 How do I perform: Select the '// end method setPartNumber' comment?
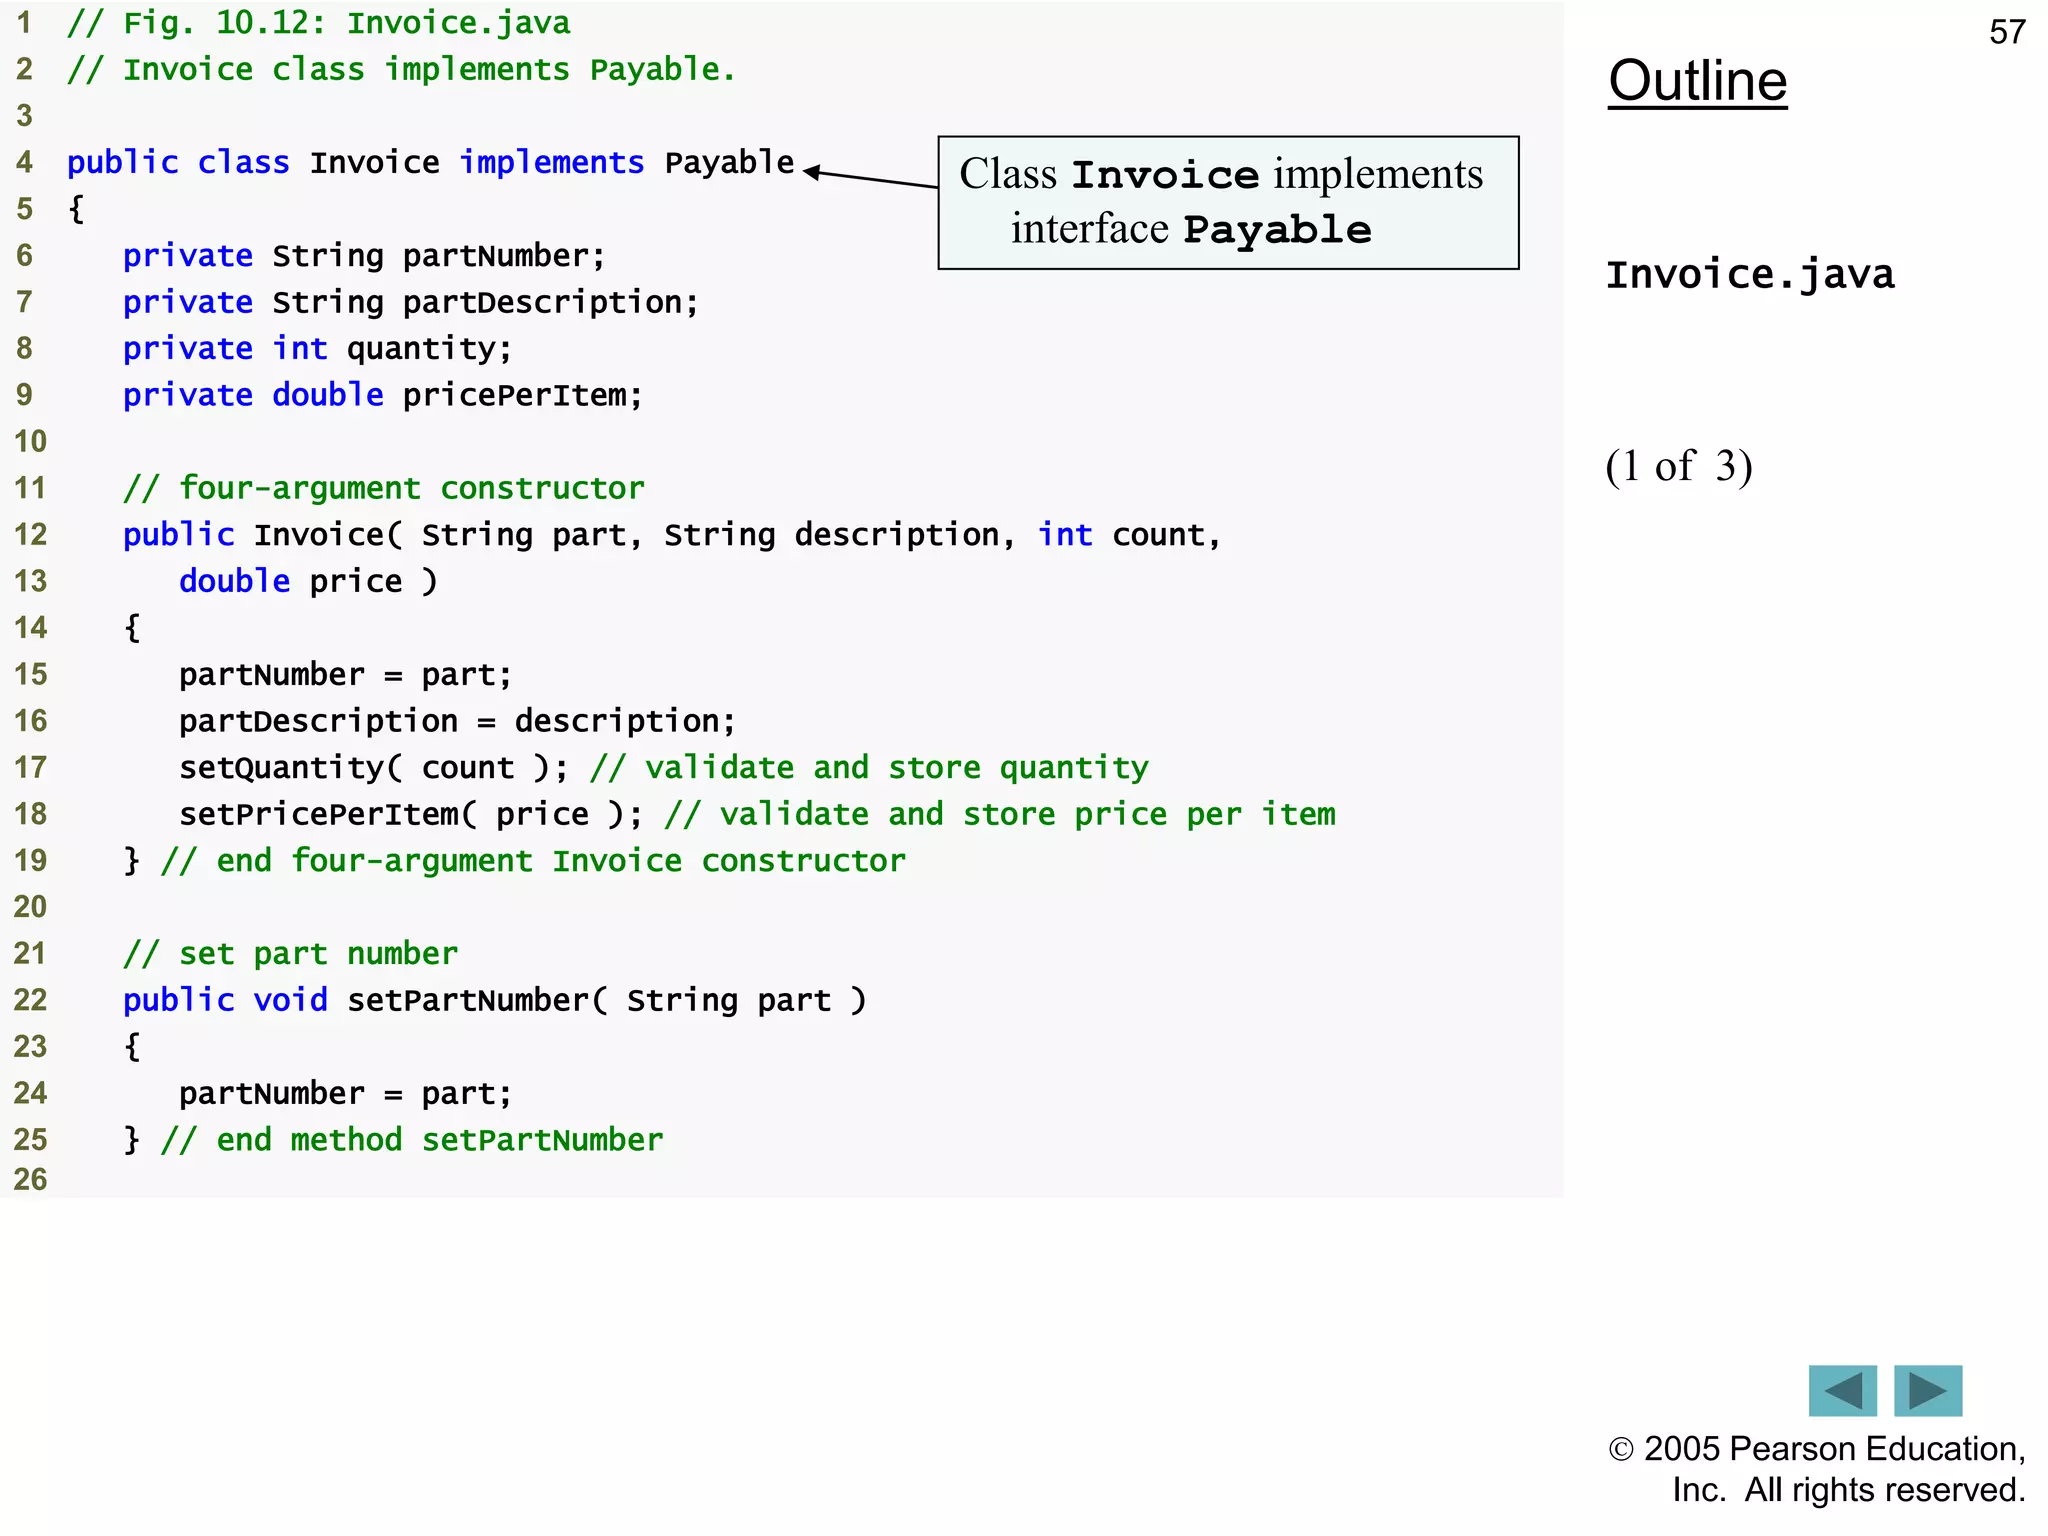[x=412, y=1140]
